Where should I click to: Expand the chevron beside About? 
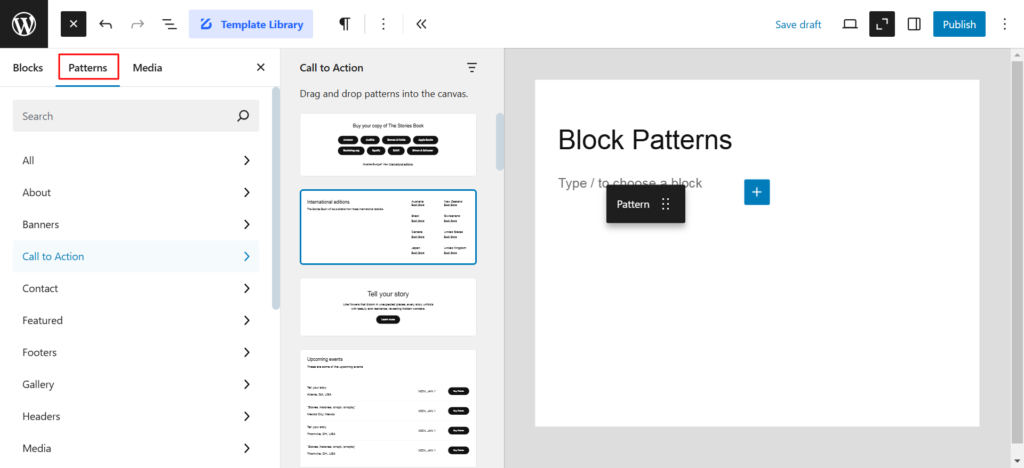247,193
